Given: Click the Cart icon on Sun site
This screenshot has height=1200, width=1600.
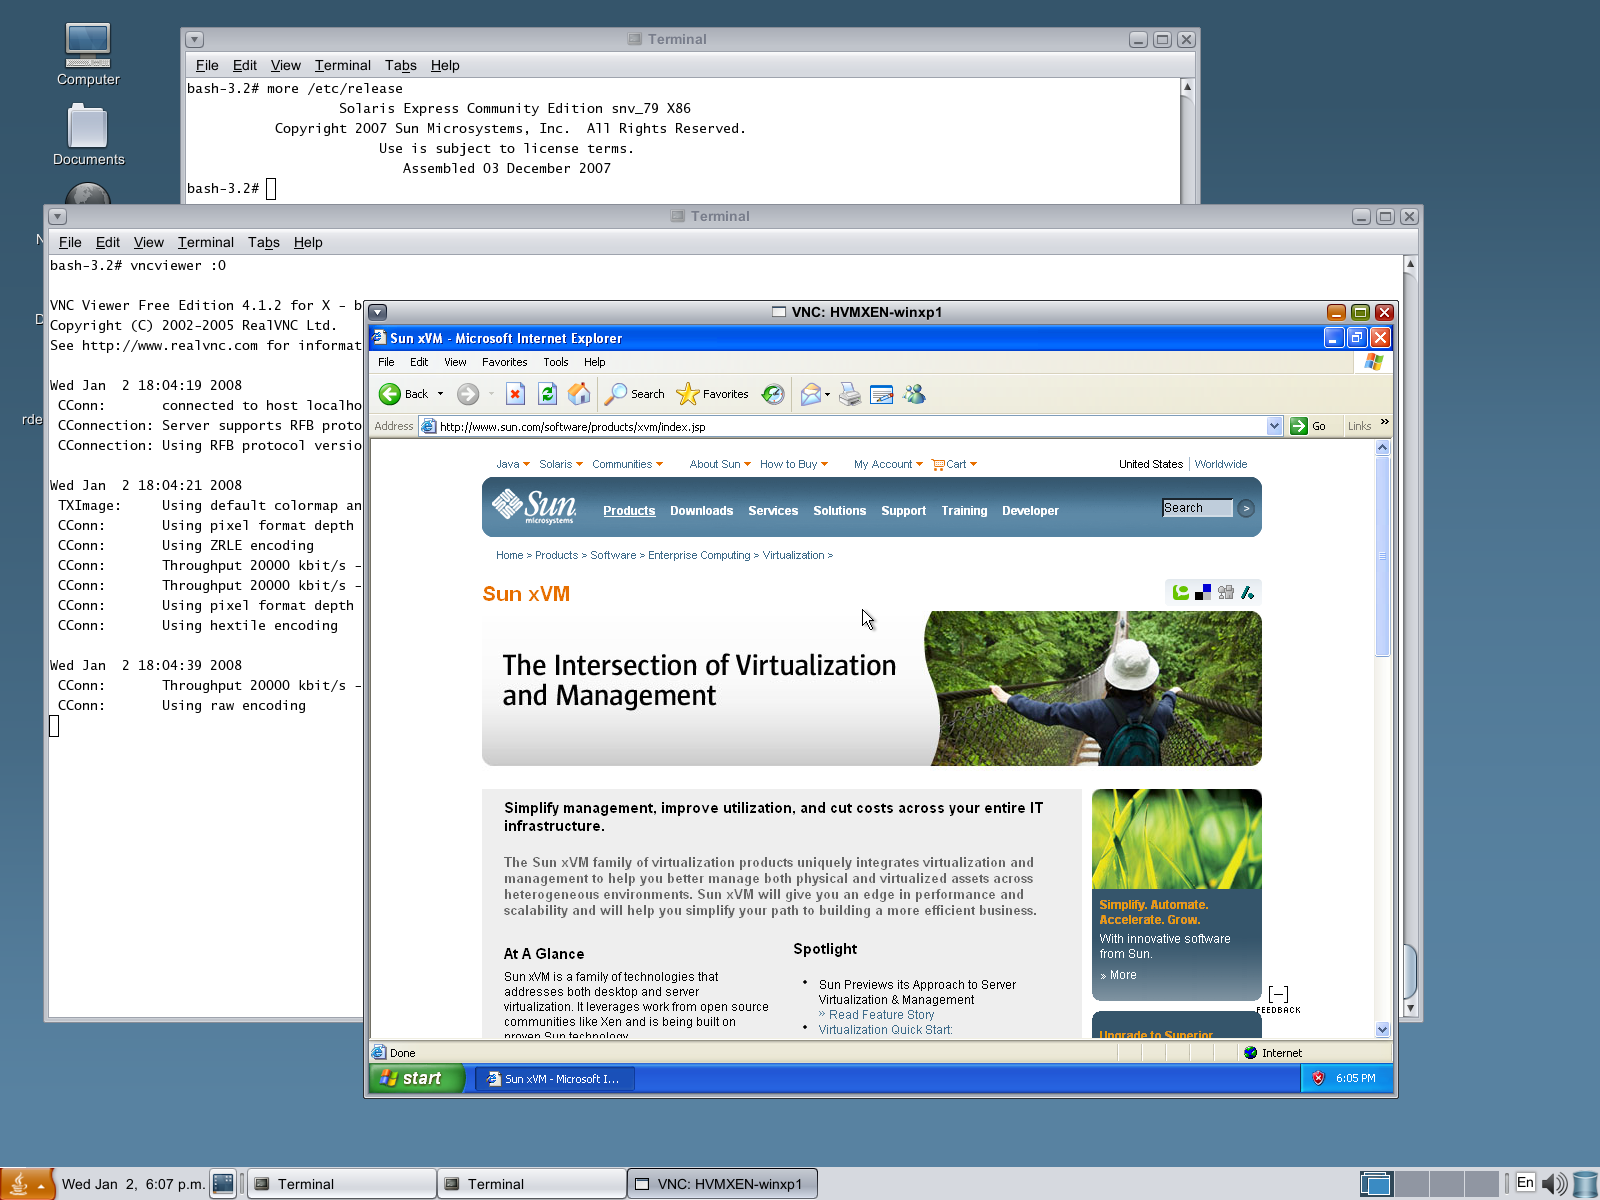Looking at the screenshot, I should coord(938,464).
